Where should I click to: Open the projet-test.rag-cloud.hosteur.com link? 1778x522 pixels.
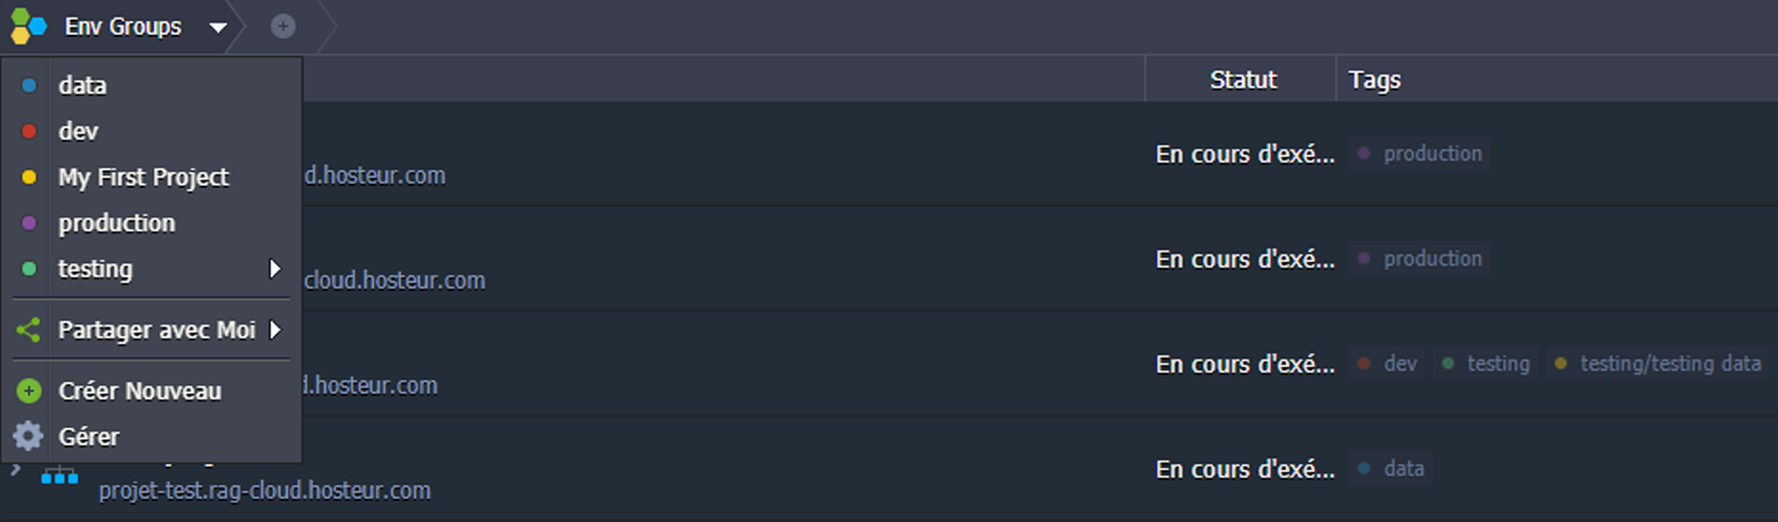coord(264,490)
